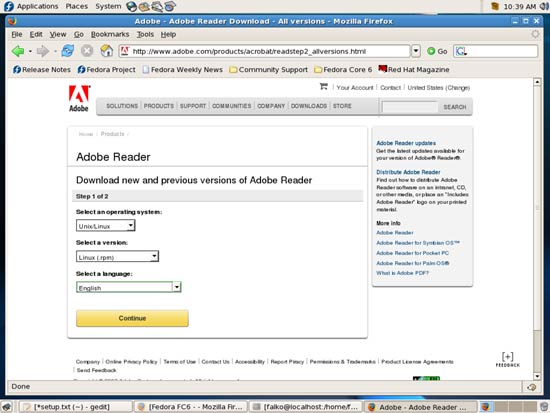Click the Online Privacy Policy footer link
The image size is (550, 413).
click(131, 361)
